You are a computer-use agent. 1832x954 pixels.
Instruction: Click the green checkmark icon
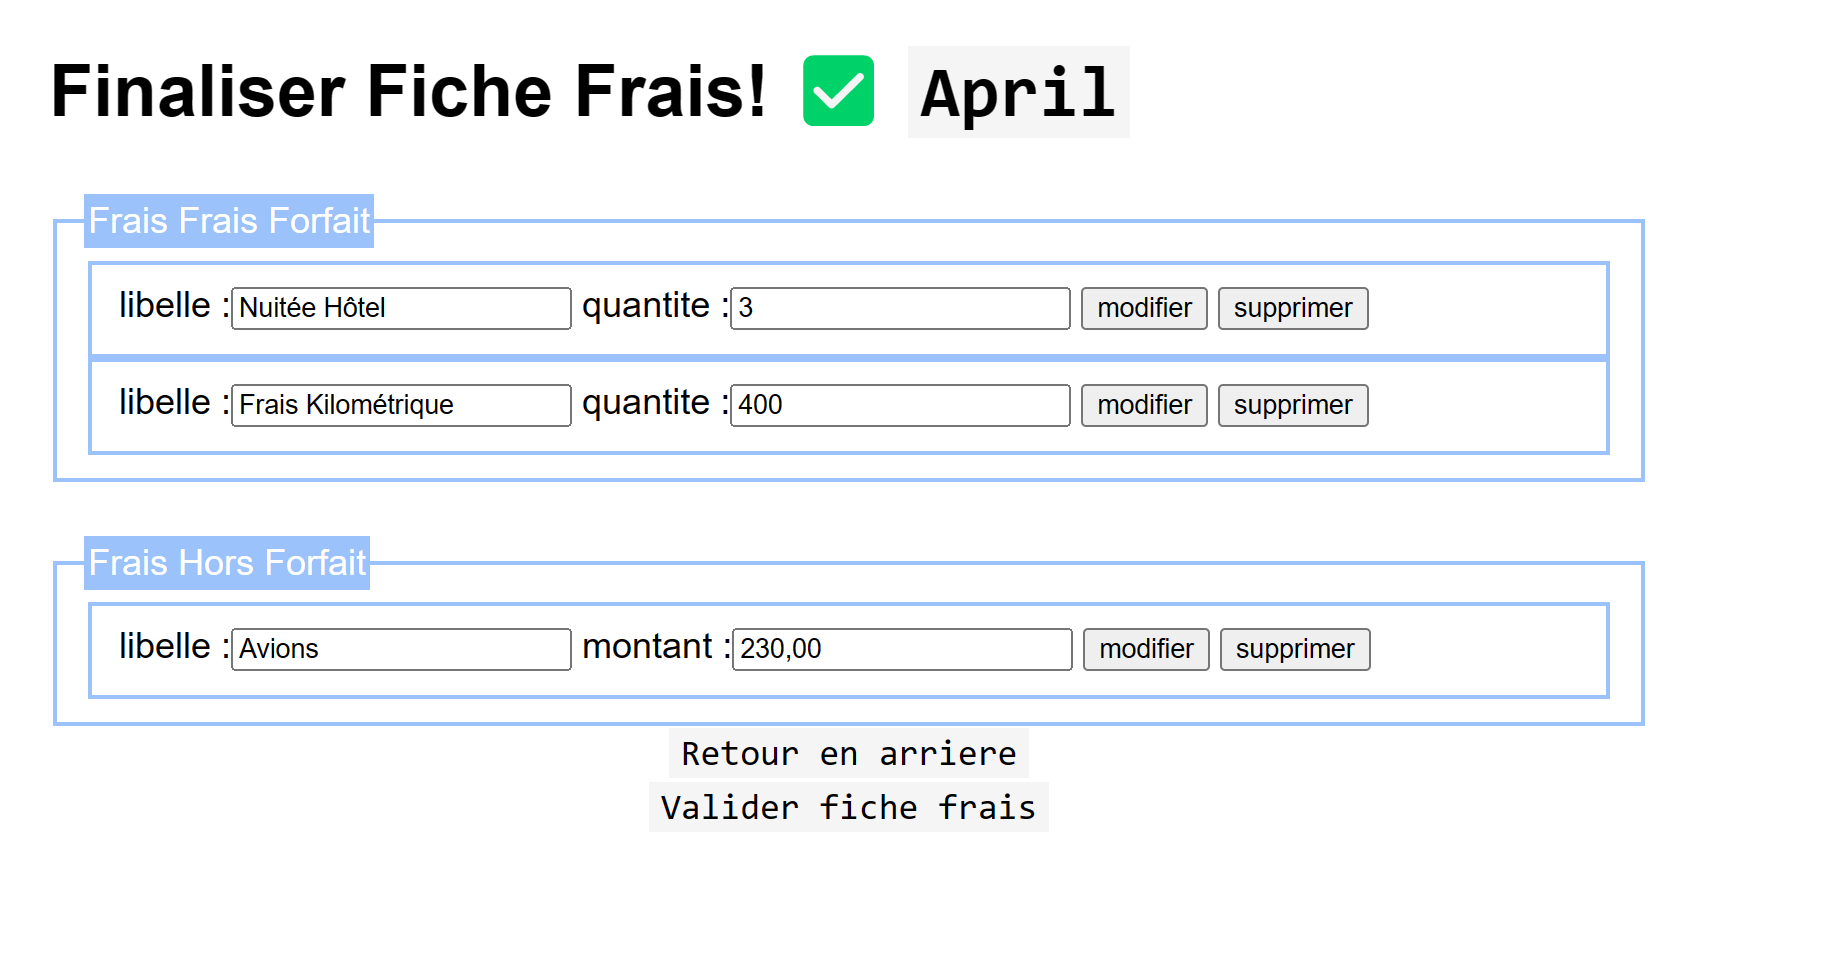pyautogui.click(x=838, y=92)
